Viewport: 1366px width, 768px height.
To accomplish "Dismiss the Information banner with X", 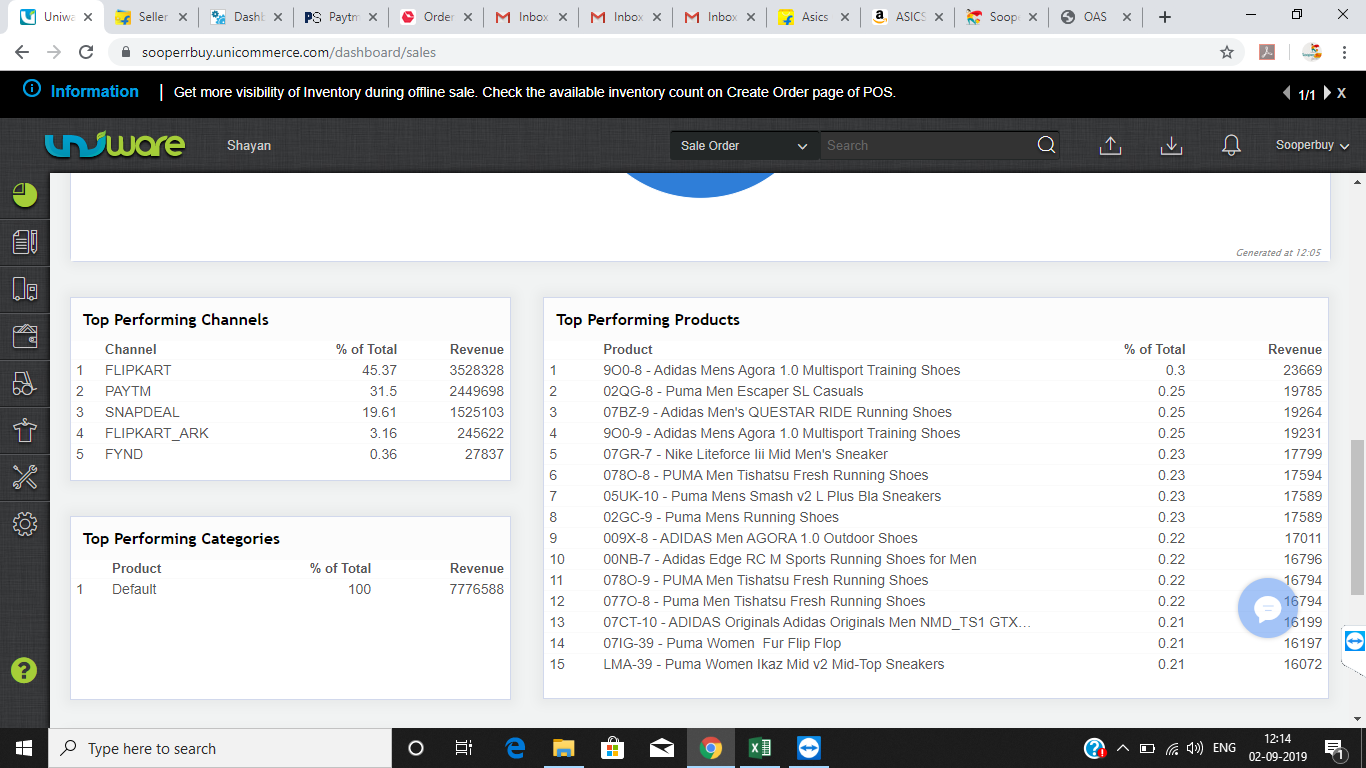I will pyautogui.click(x=1341, y=93).
